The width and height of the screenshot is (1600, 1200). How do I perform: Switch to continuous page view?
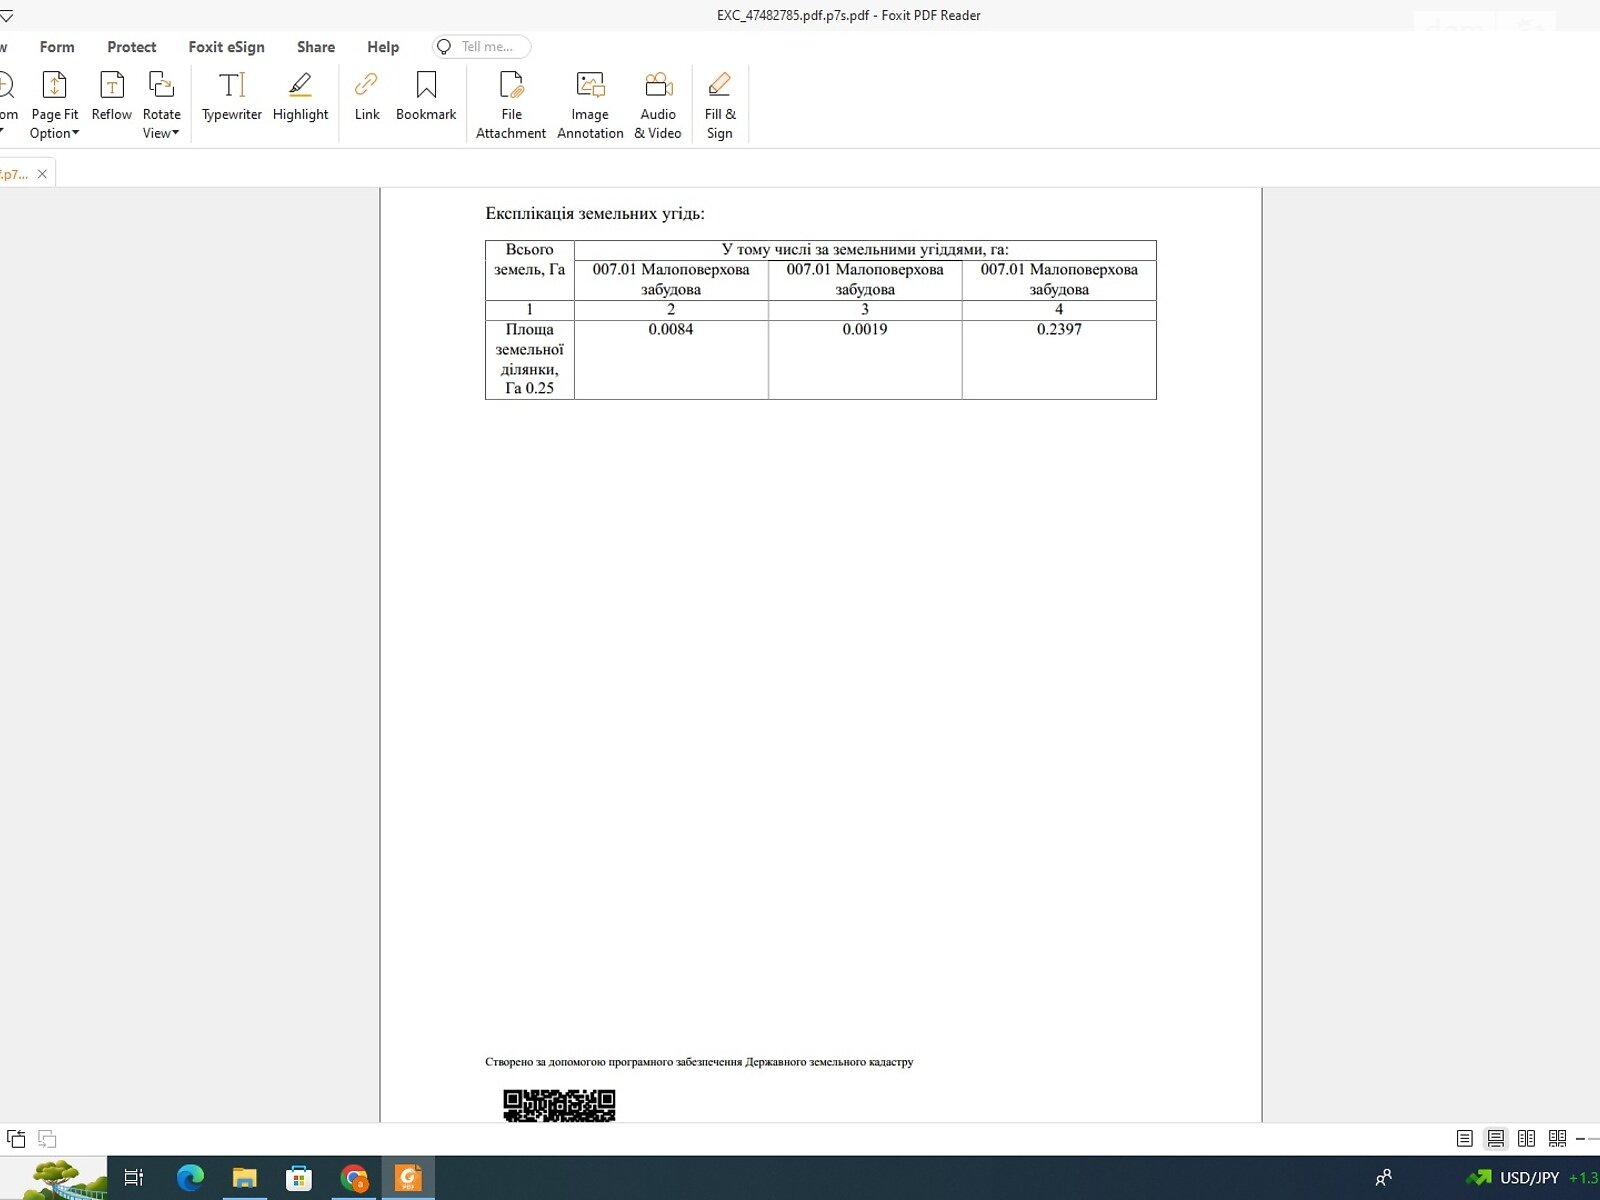(x=1496, y=1138)
